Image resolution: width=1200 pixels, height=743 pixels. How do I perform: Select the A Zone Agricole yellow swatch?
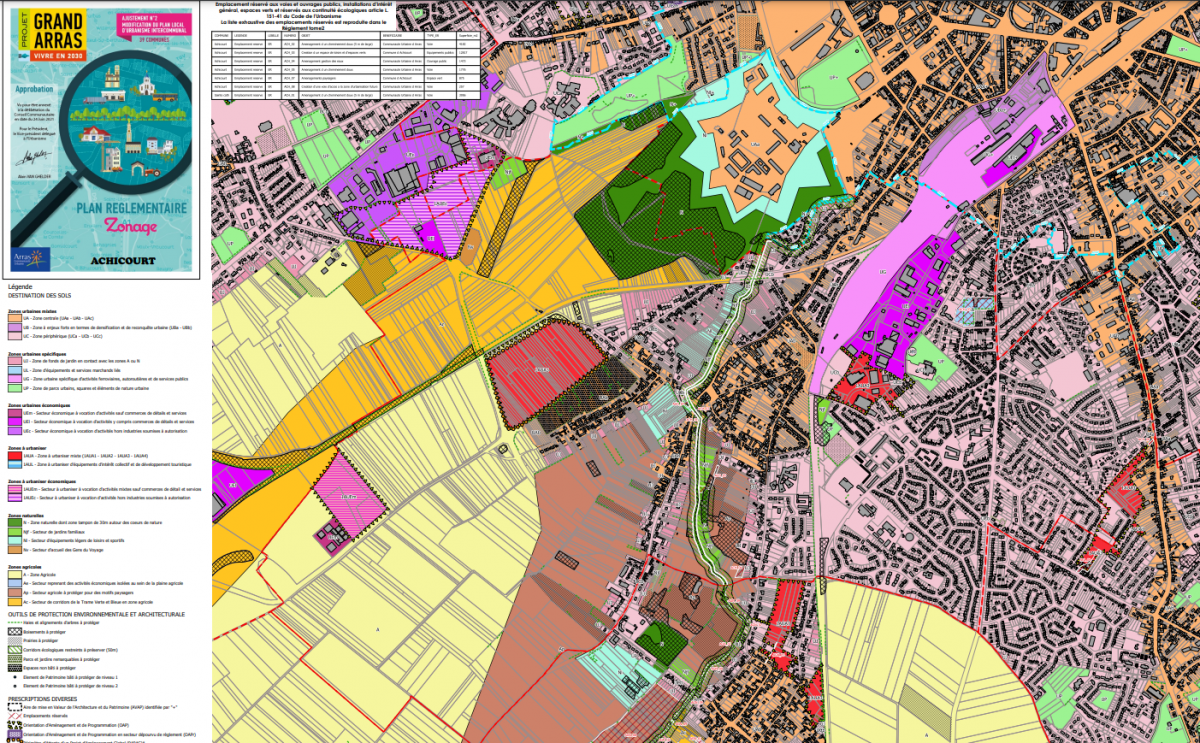point(13,575)
